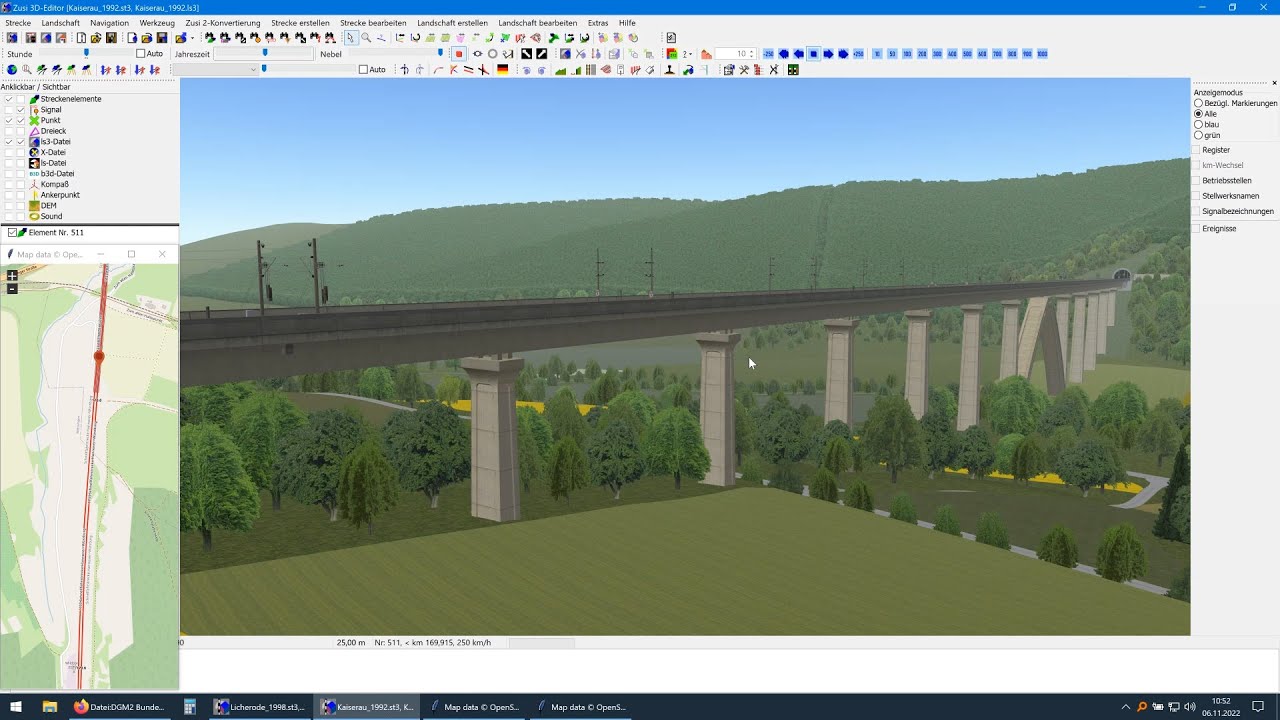Click the red building icon beside step field
This screenshot has height=720, width=1280.
[x=706, y=54]
